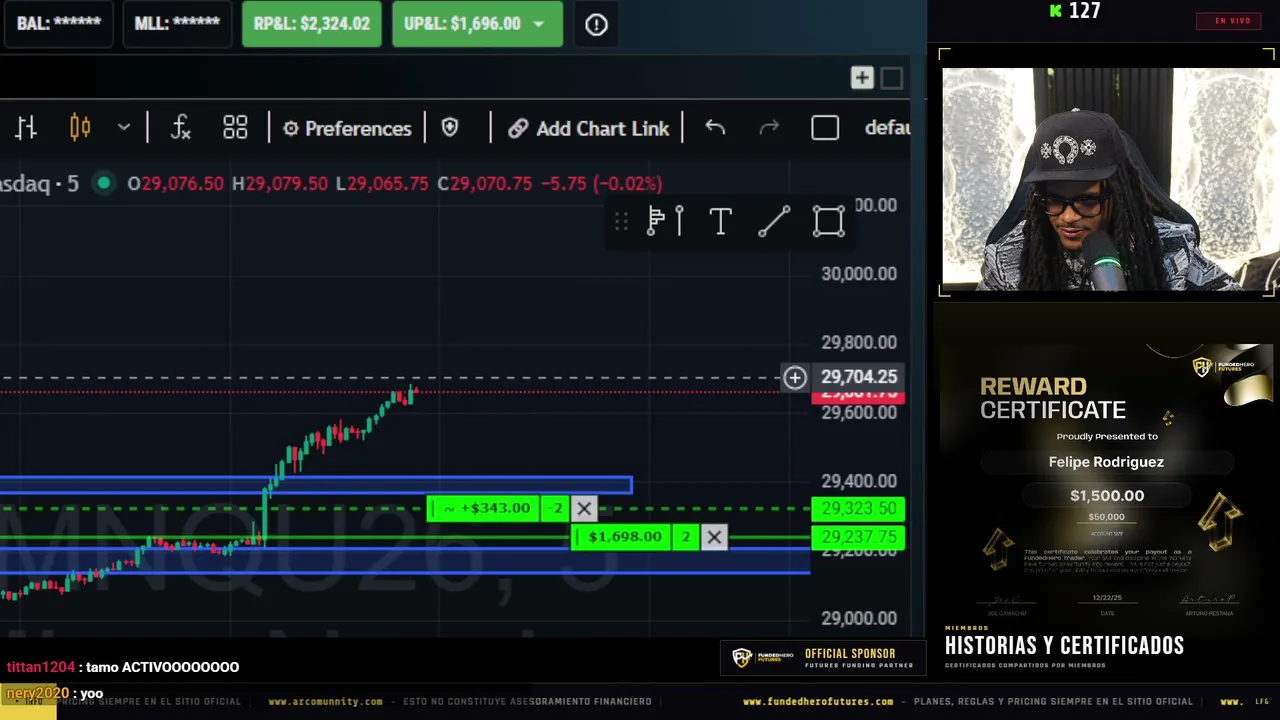Click the 29,323.50 price axis tag
This screenshot has width=1280, height=720.
[858, 509]
